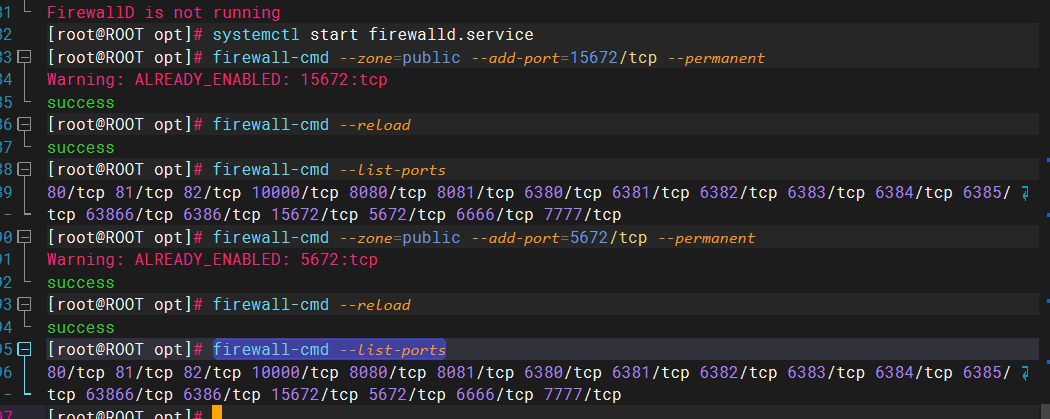This screenshot has width=1050, height=419.
Task: Click "success" beneath the 5672:tcp warning
Action: (x=81, y=282)
